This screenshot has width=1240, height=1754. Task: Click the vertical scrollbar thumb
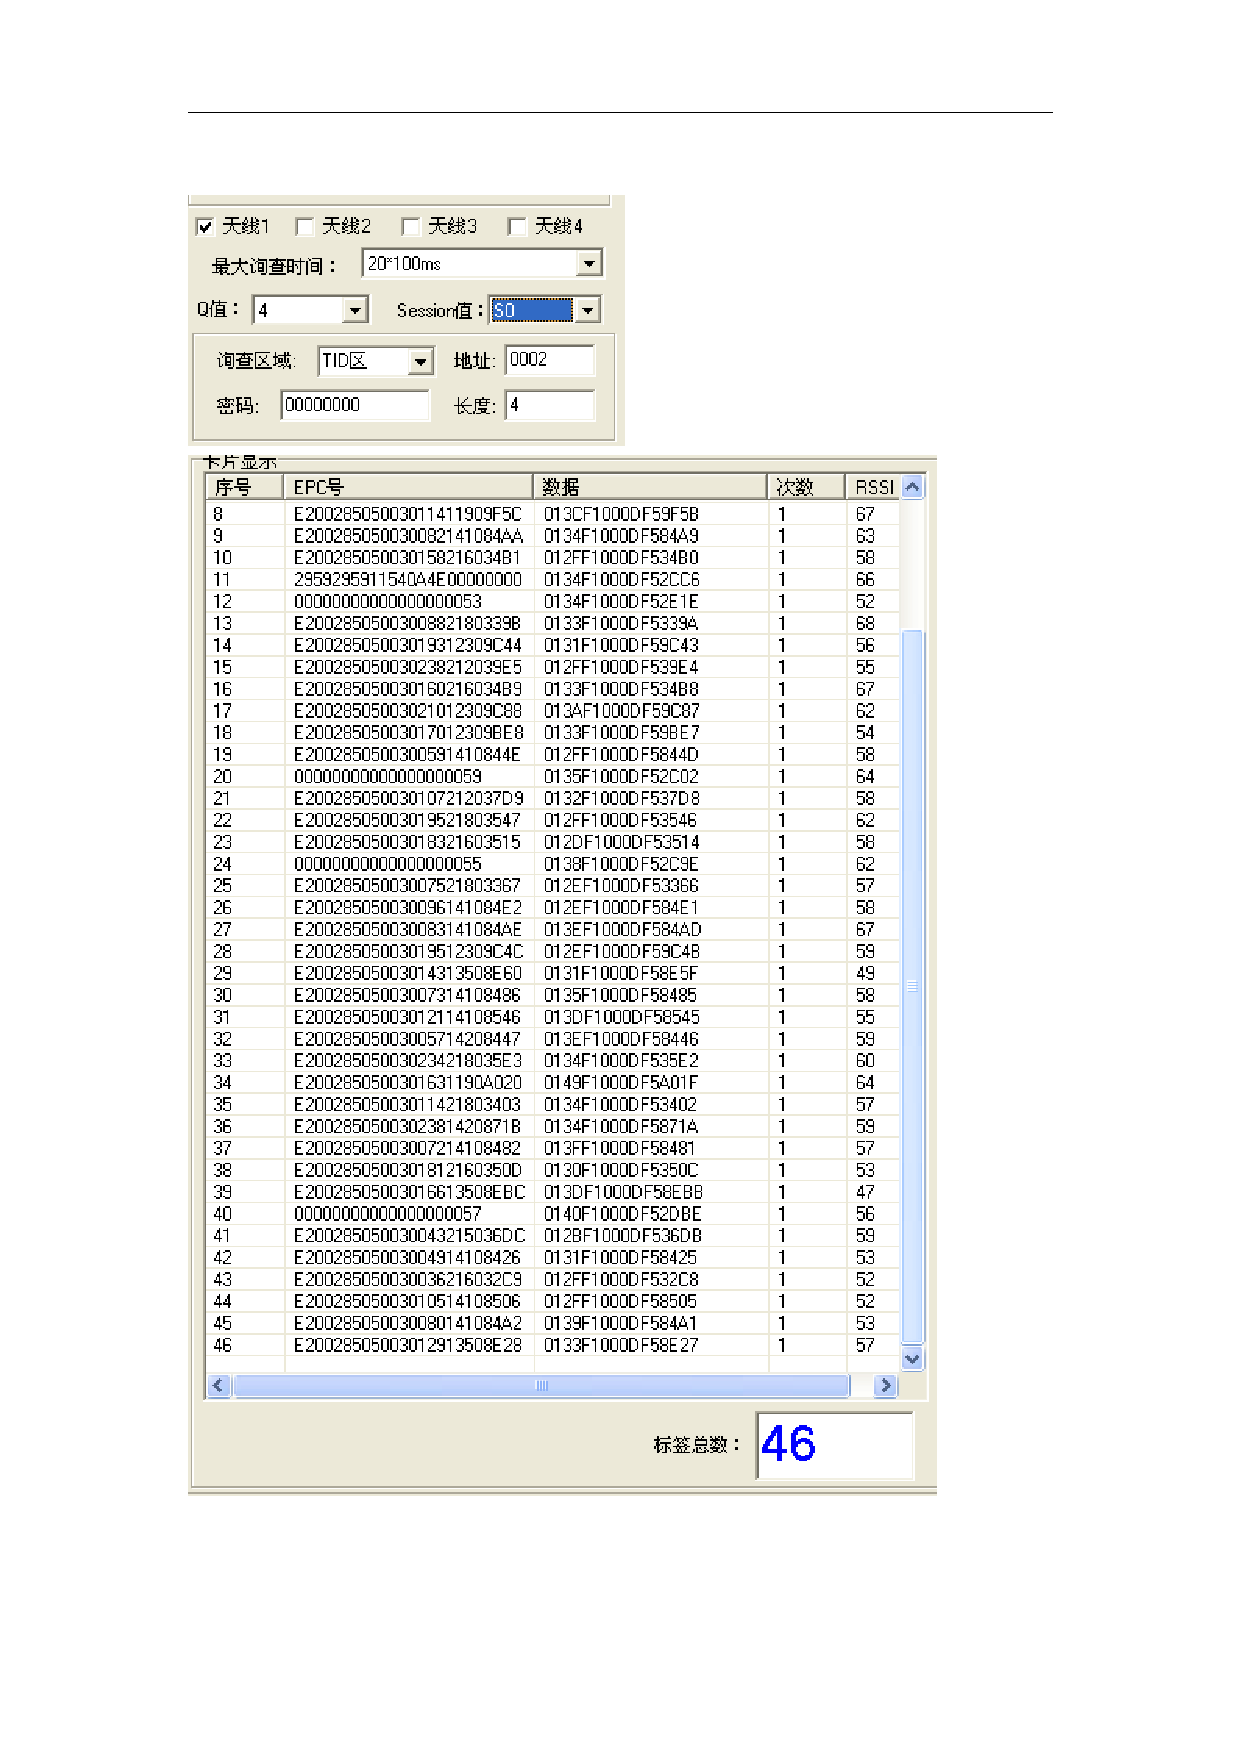click(x=912, y=985)
